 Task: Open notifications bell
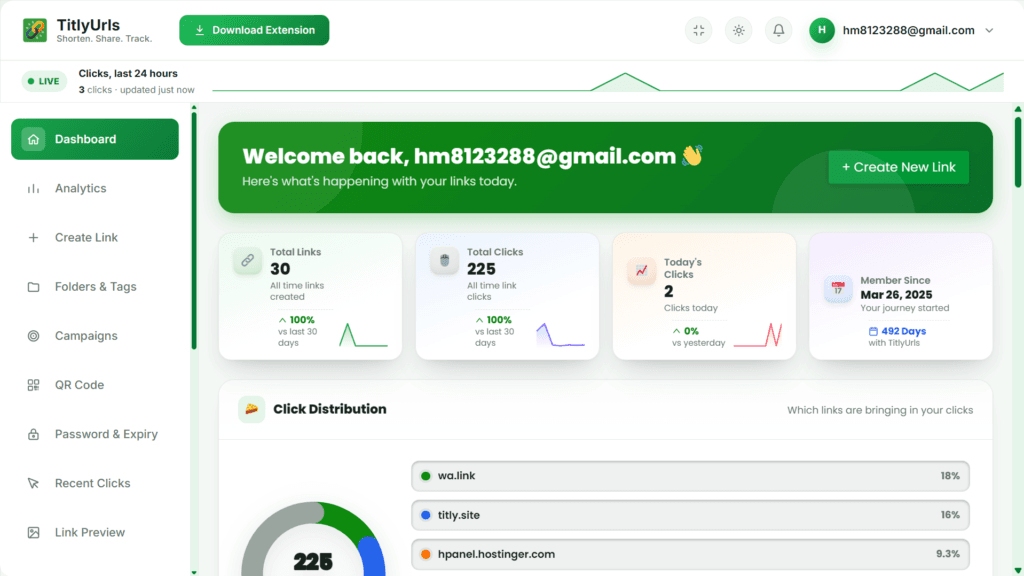(778, 30)
